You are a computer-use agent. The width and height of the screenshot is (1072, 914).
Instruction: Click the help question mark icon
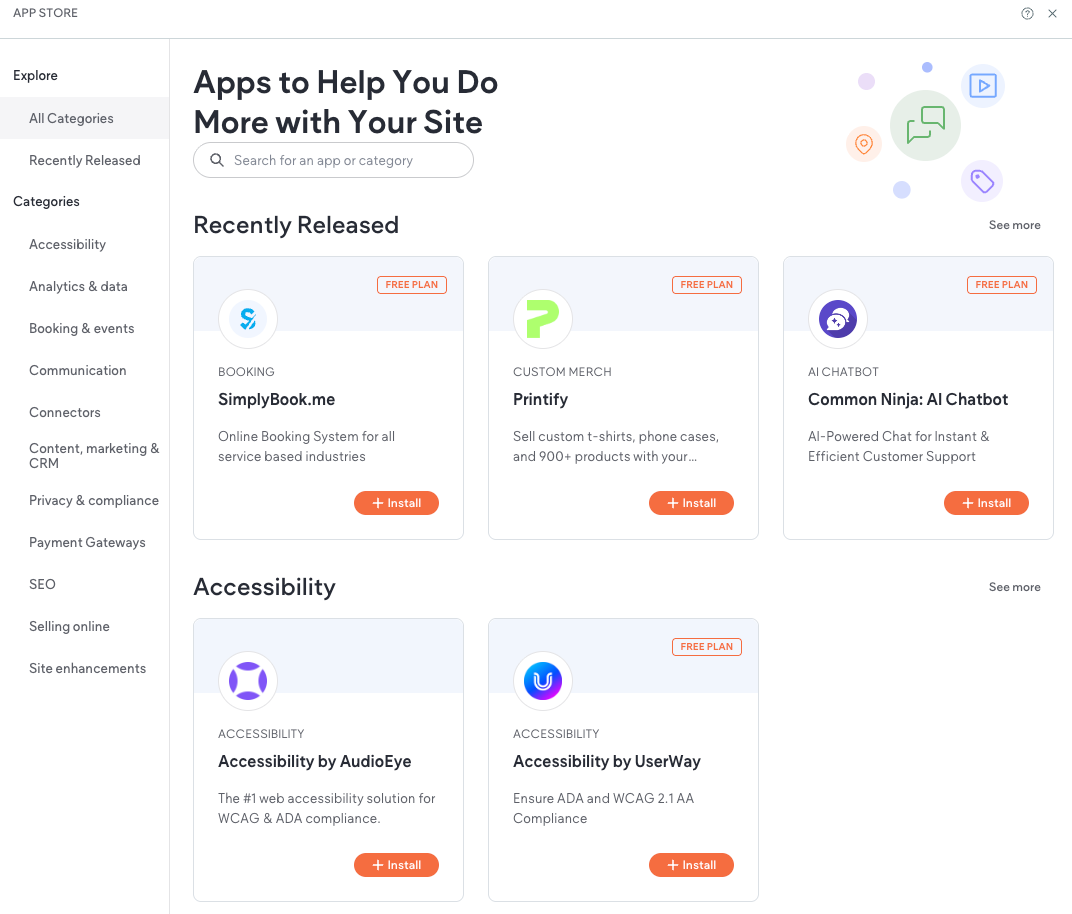point(1027,14)
